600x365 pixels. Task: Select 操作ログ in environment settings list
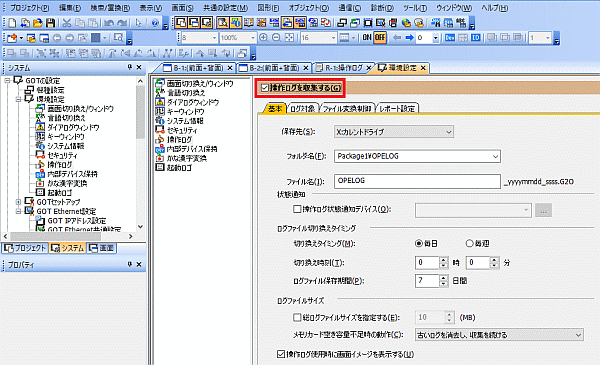(179, 140)
